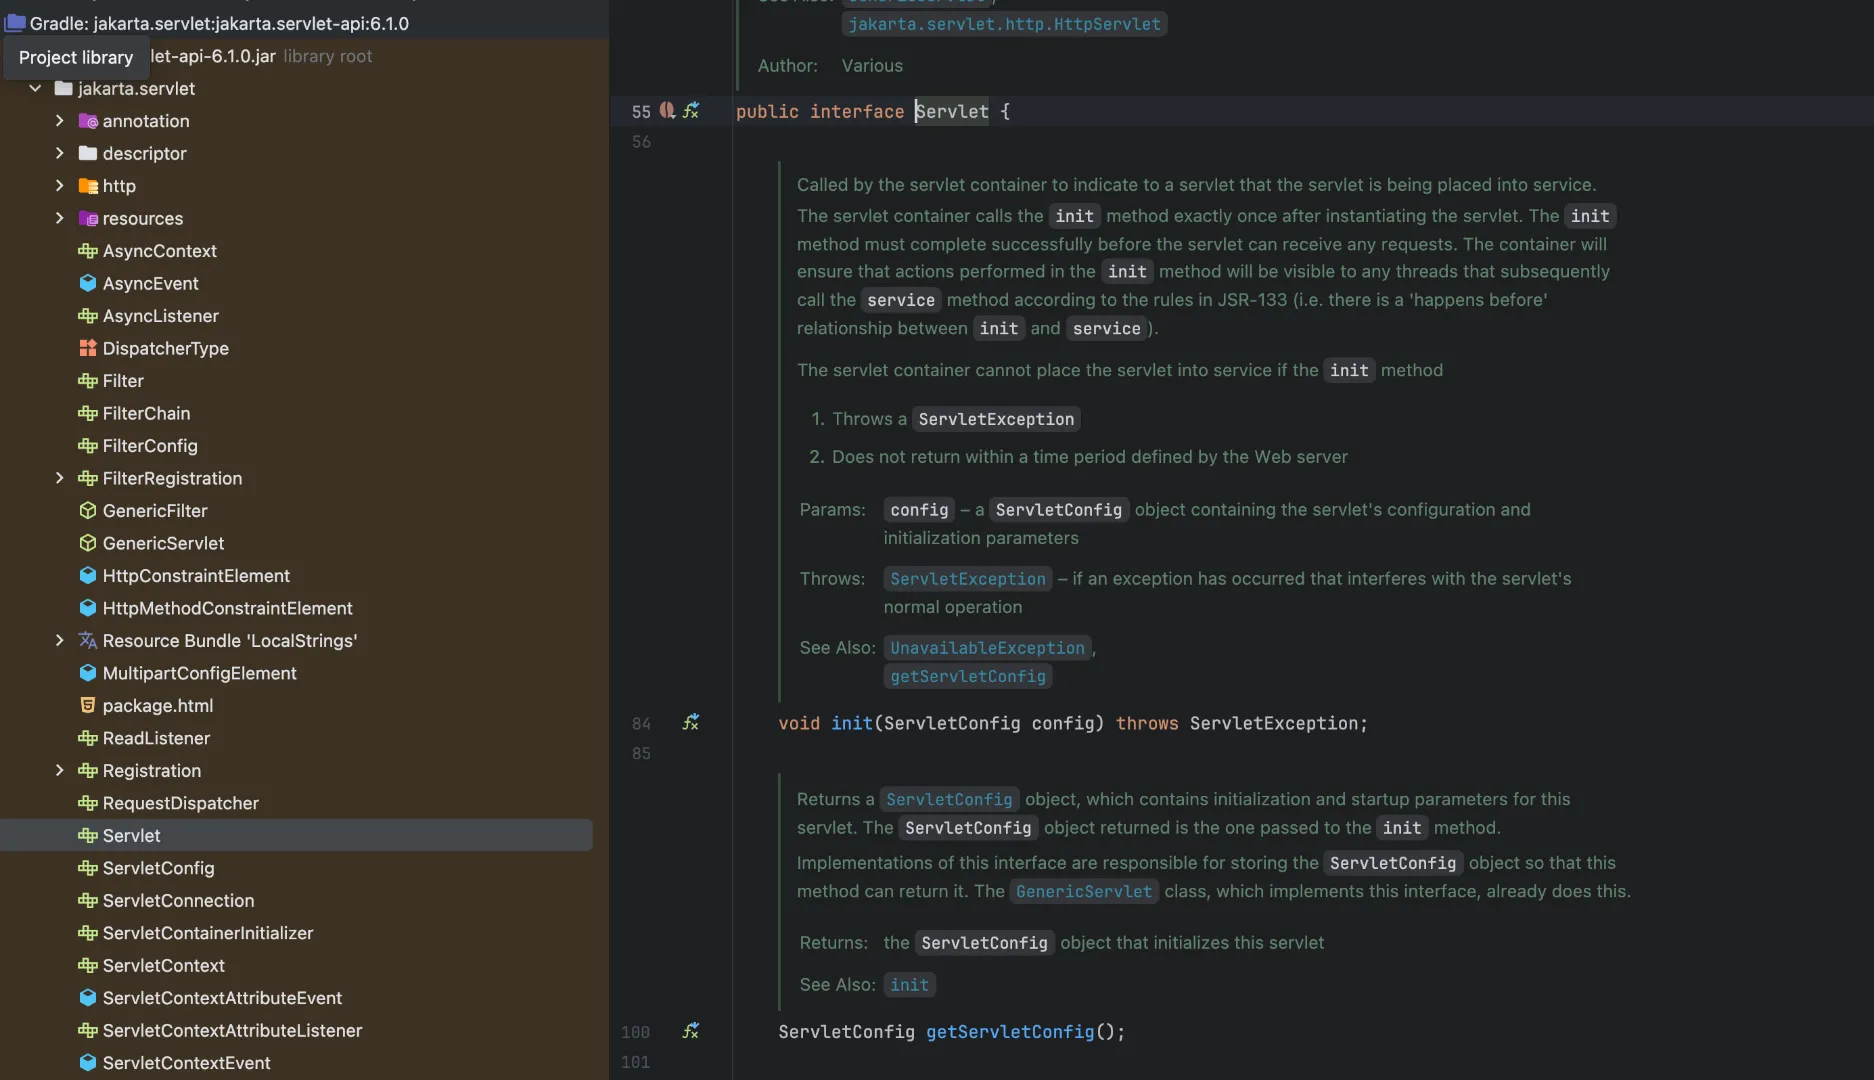The width and height of the screenshot is (1874, 1080).
Task: Open jakarta.servlet.http.HttpServlet link
Action: (1004, 24)
